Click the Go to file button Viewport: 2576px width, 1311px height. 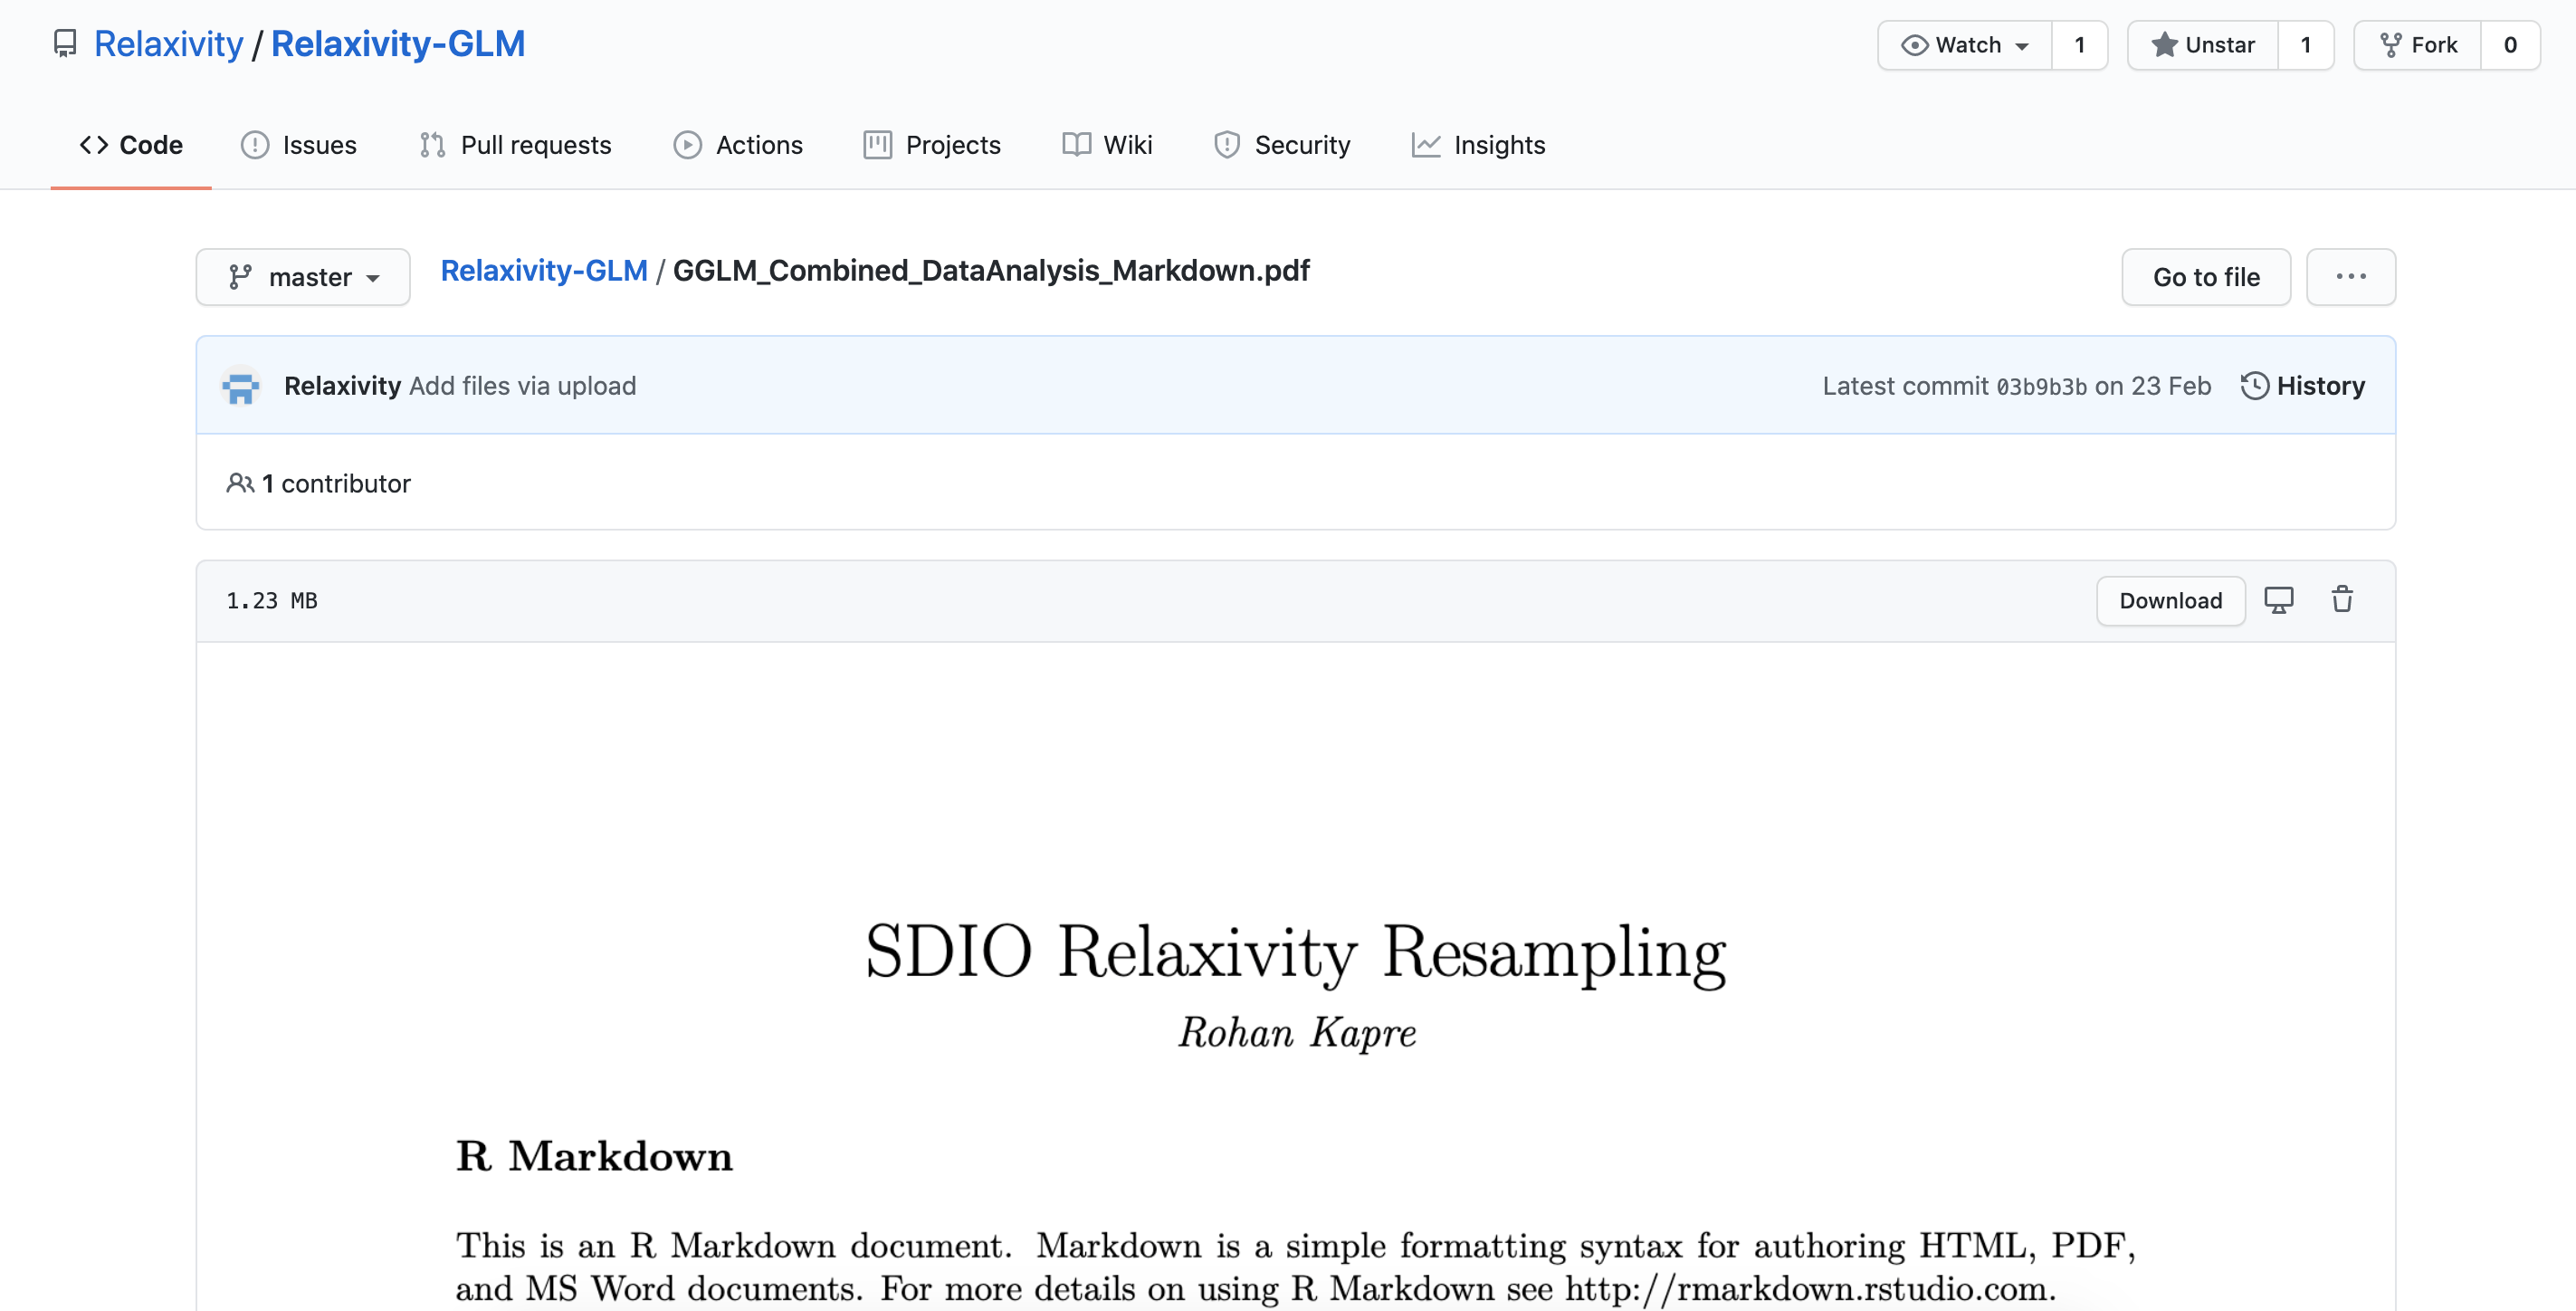coord(2205,277)
